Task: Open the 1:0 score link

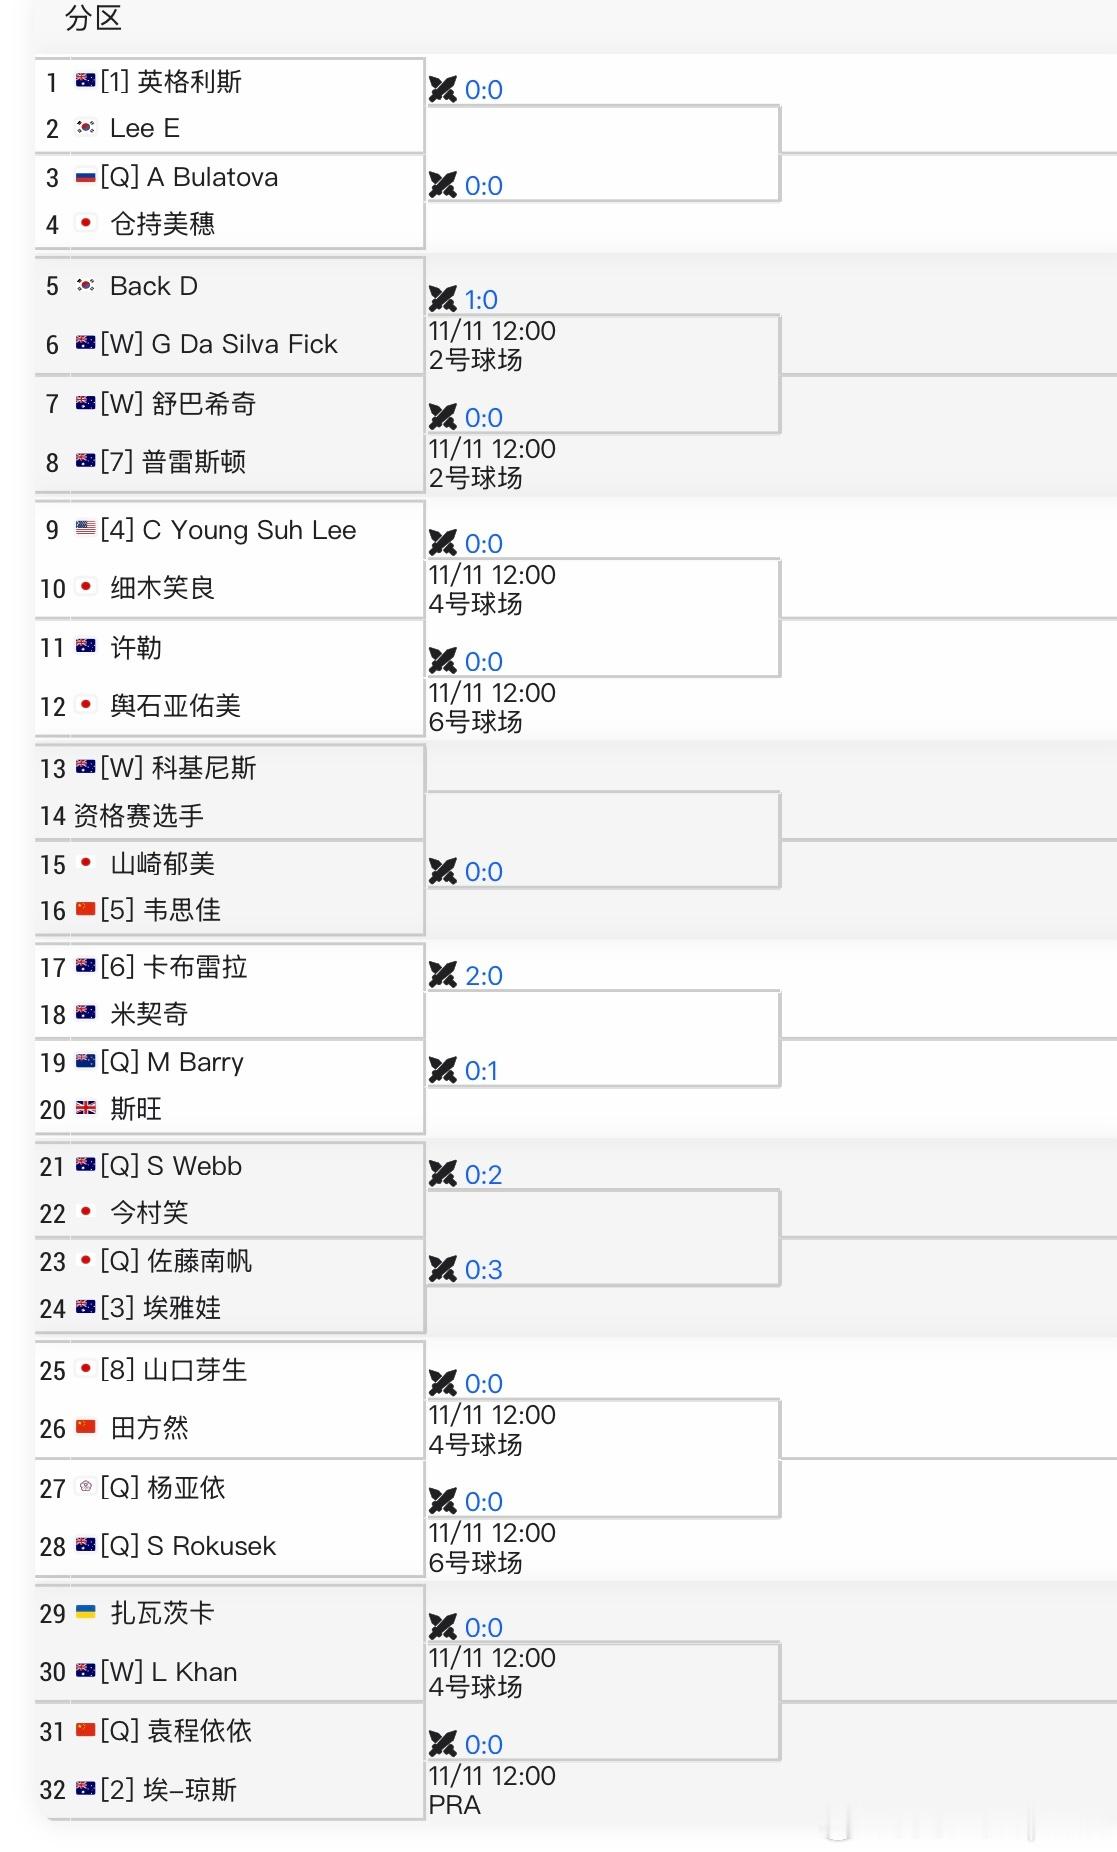Action: 481,300
